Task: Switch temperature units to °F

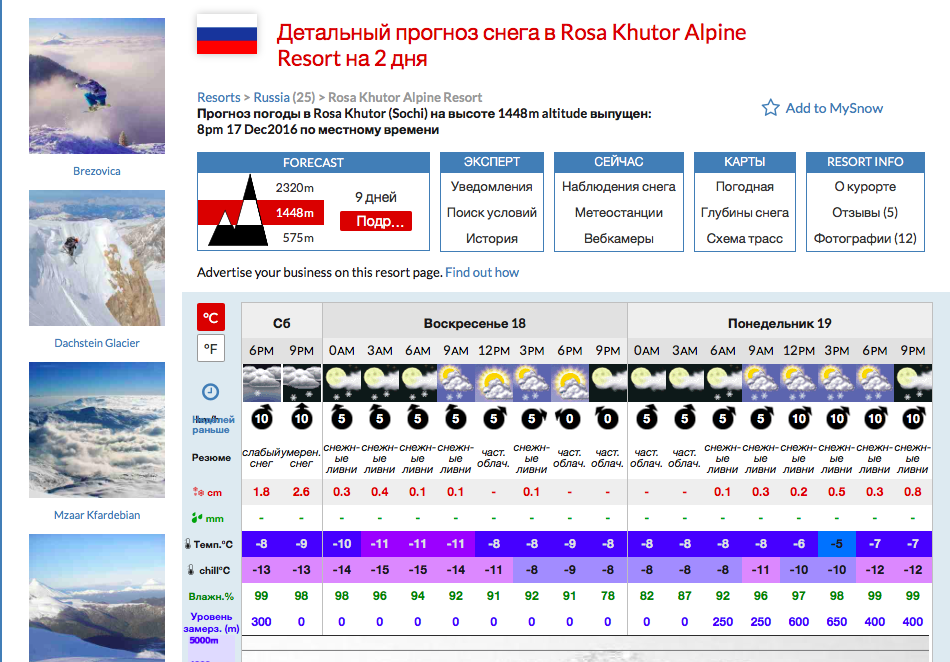Action: [211, 348]
